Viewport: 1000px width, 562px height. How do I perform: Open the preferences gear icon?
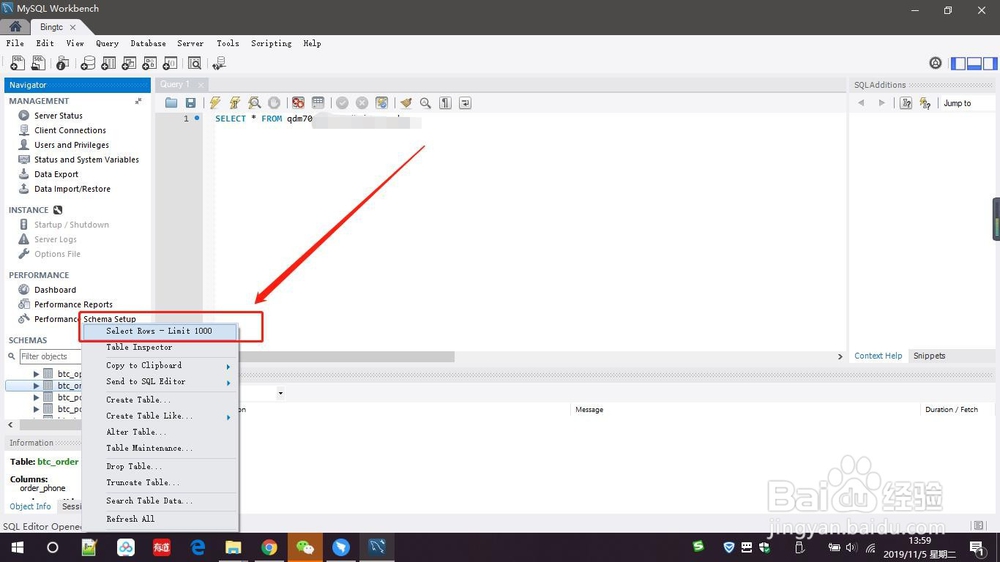935,63
